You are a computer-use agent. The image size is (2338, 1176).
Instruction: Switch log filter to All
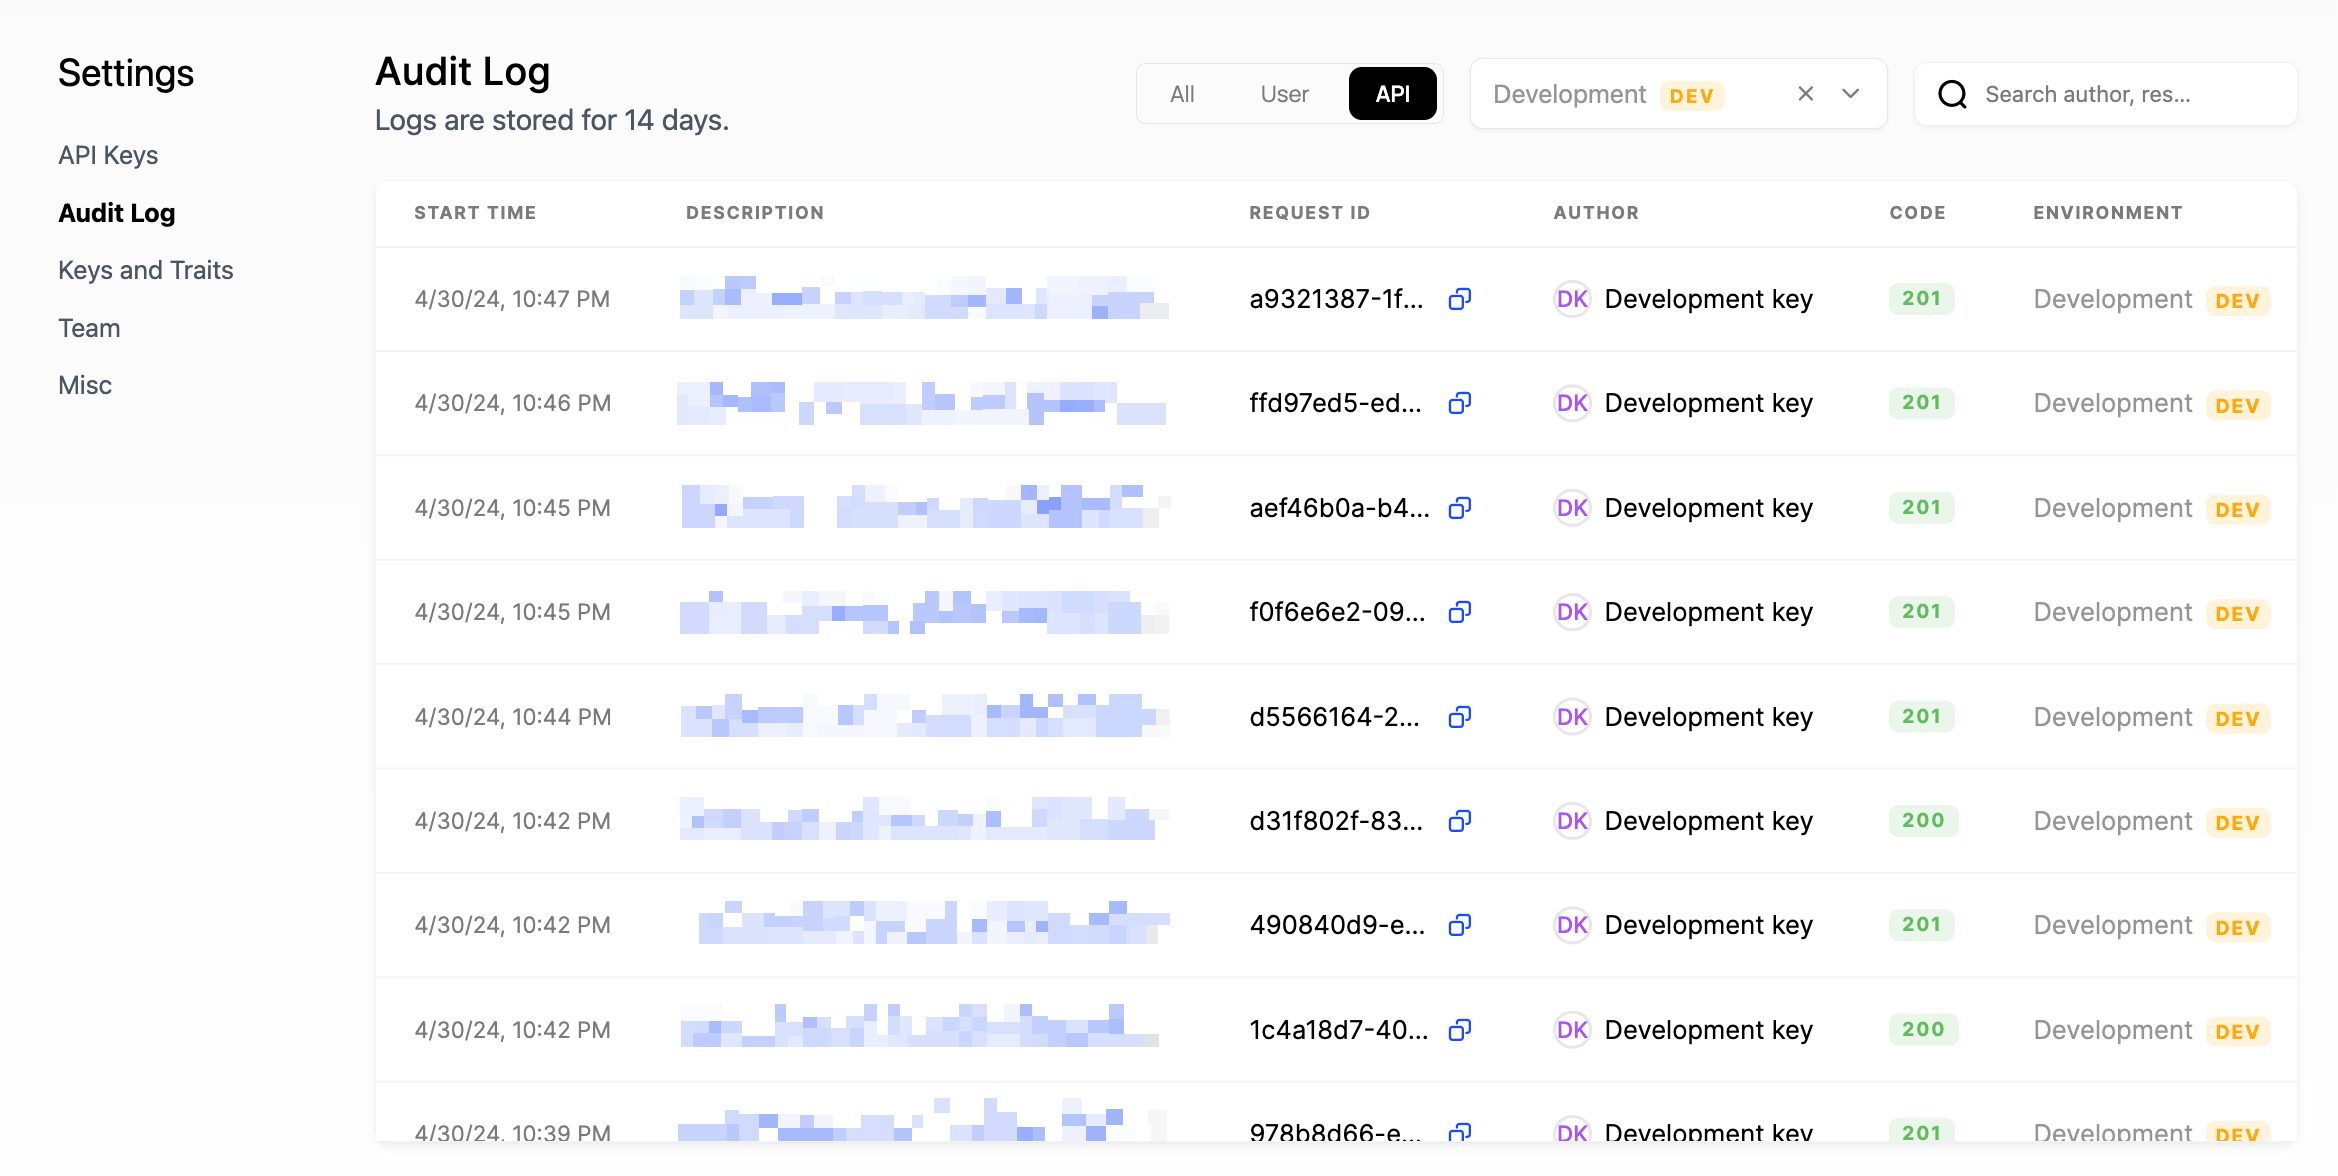pos(1182,94)
